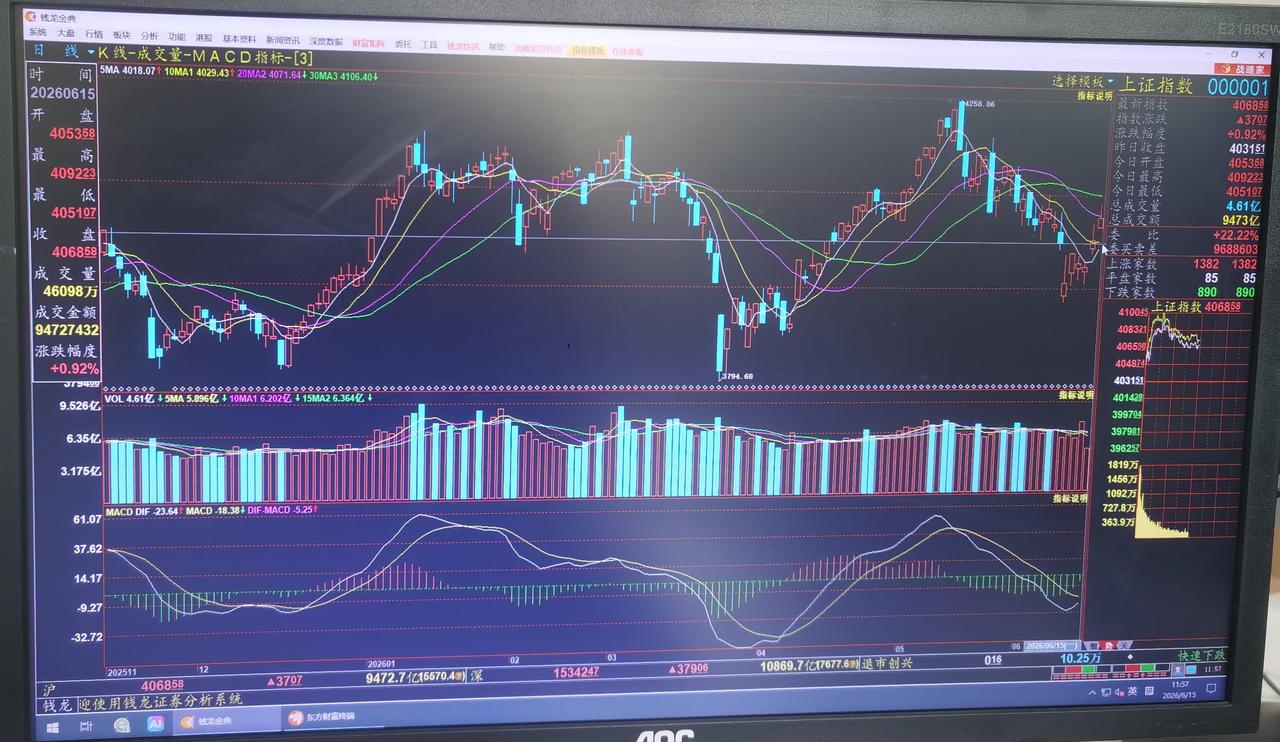This screenshot has height=742, width=1280.
Task: Click the 委比 +22.22% value
Action: (x=1235, y=235)
